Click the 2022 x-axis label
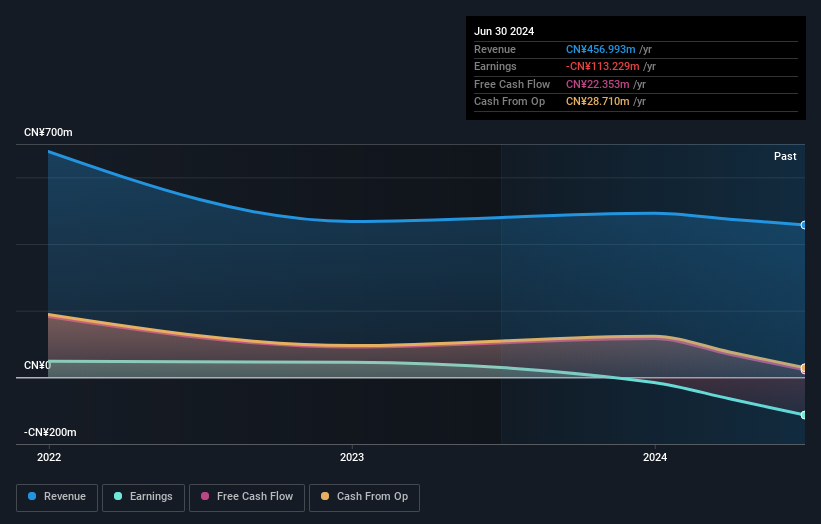The height and width of the screenshot is (524, 821). tap(49, 457)
